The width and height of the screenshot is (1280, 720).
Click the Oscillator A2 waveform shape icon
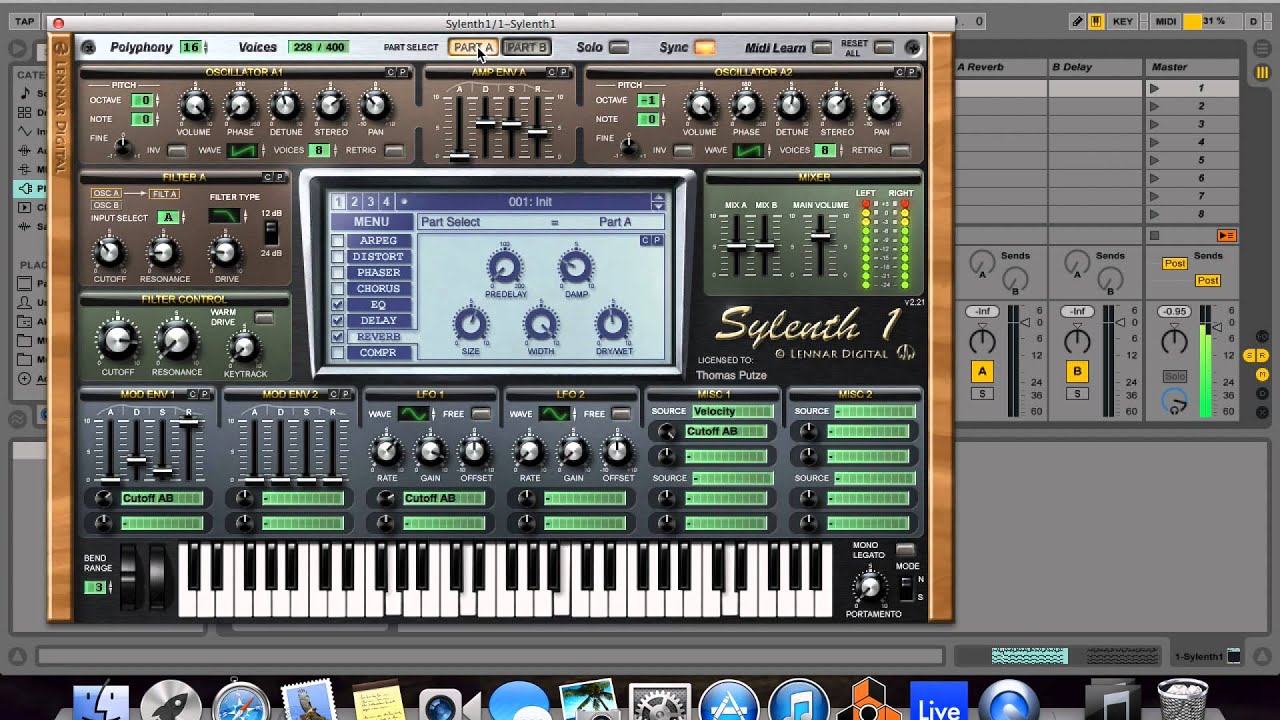747,150
